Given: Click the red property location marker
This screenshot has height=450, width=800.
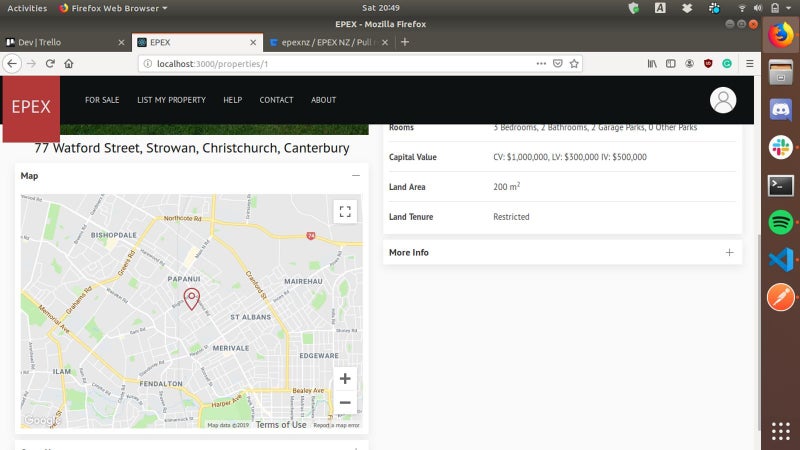Looking at the screenshot, I should click(191, 299).
